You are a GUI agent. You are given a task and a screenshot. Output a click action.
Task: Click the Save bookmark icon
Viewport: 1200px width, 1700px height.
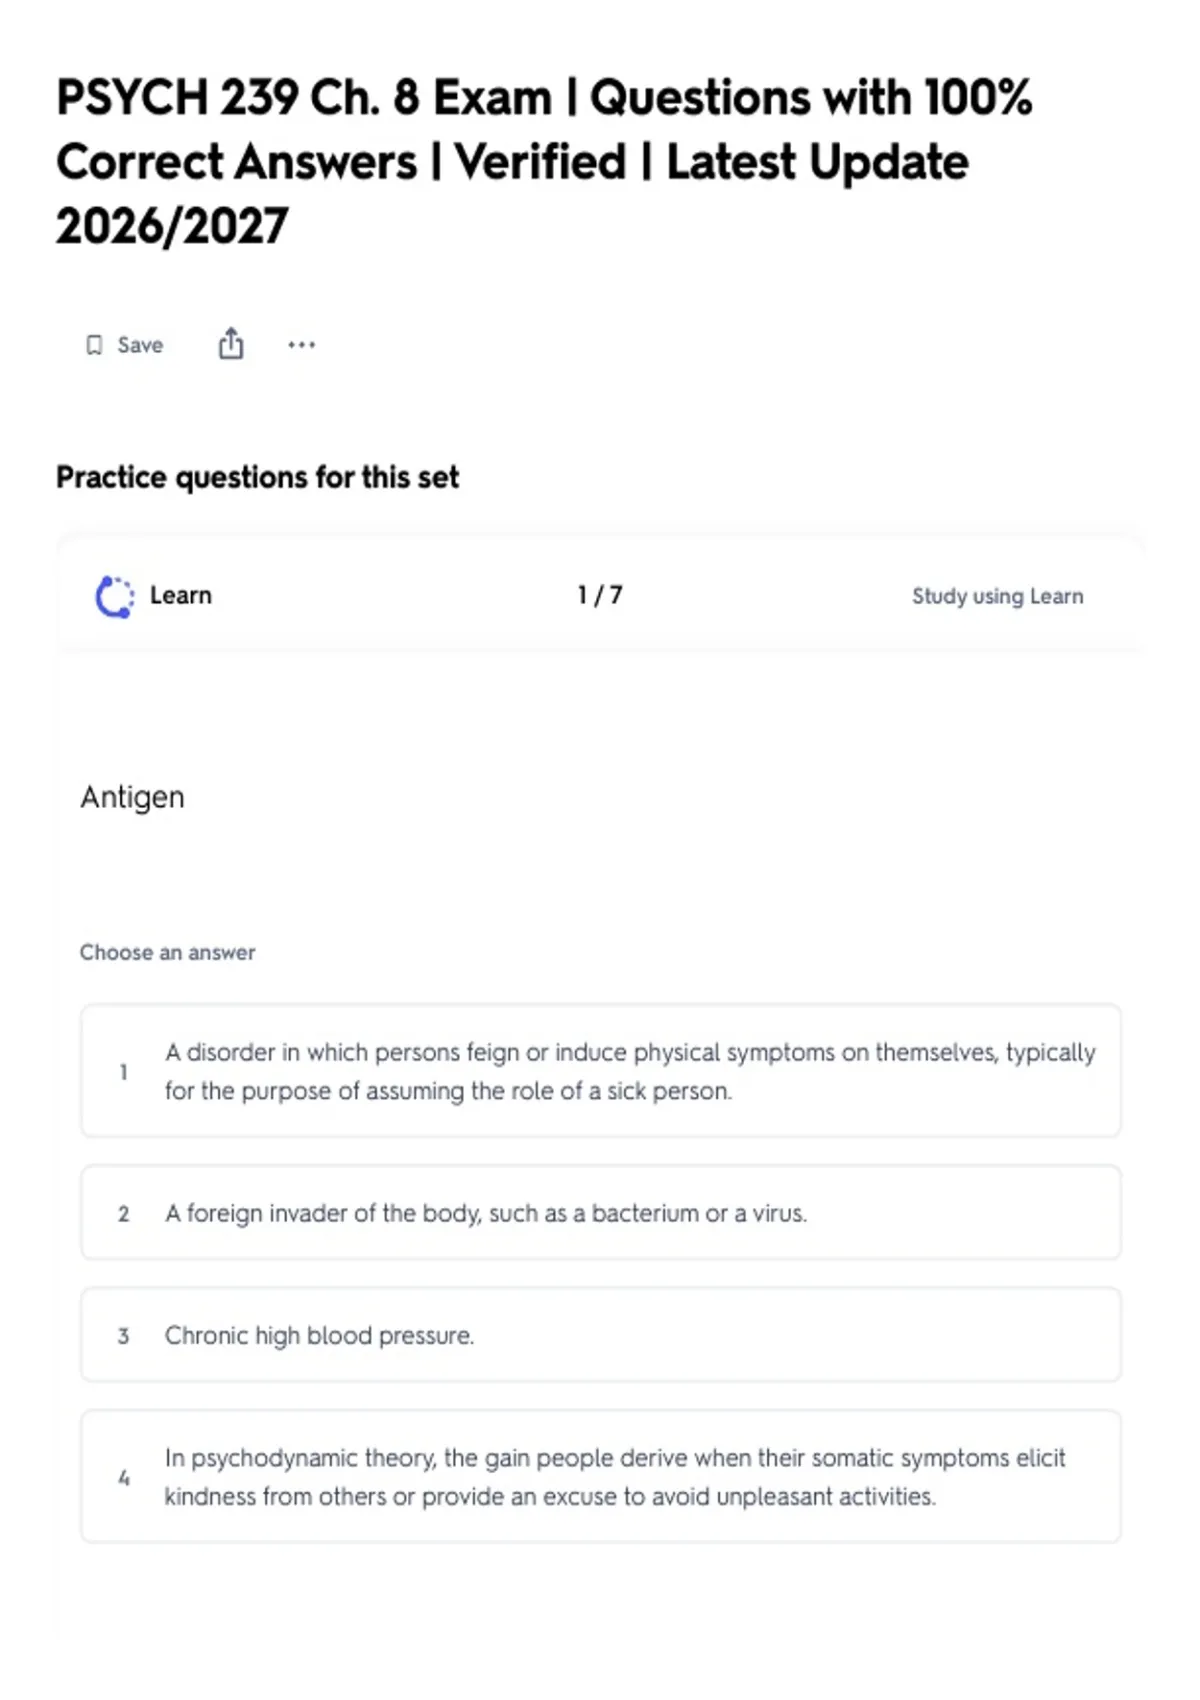[x=94, y=345]
